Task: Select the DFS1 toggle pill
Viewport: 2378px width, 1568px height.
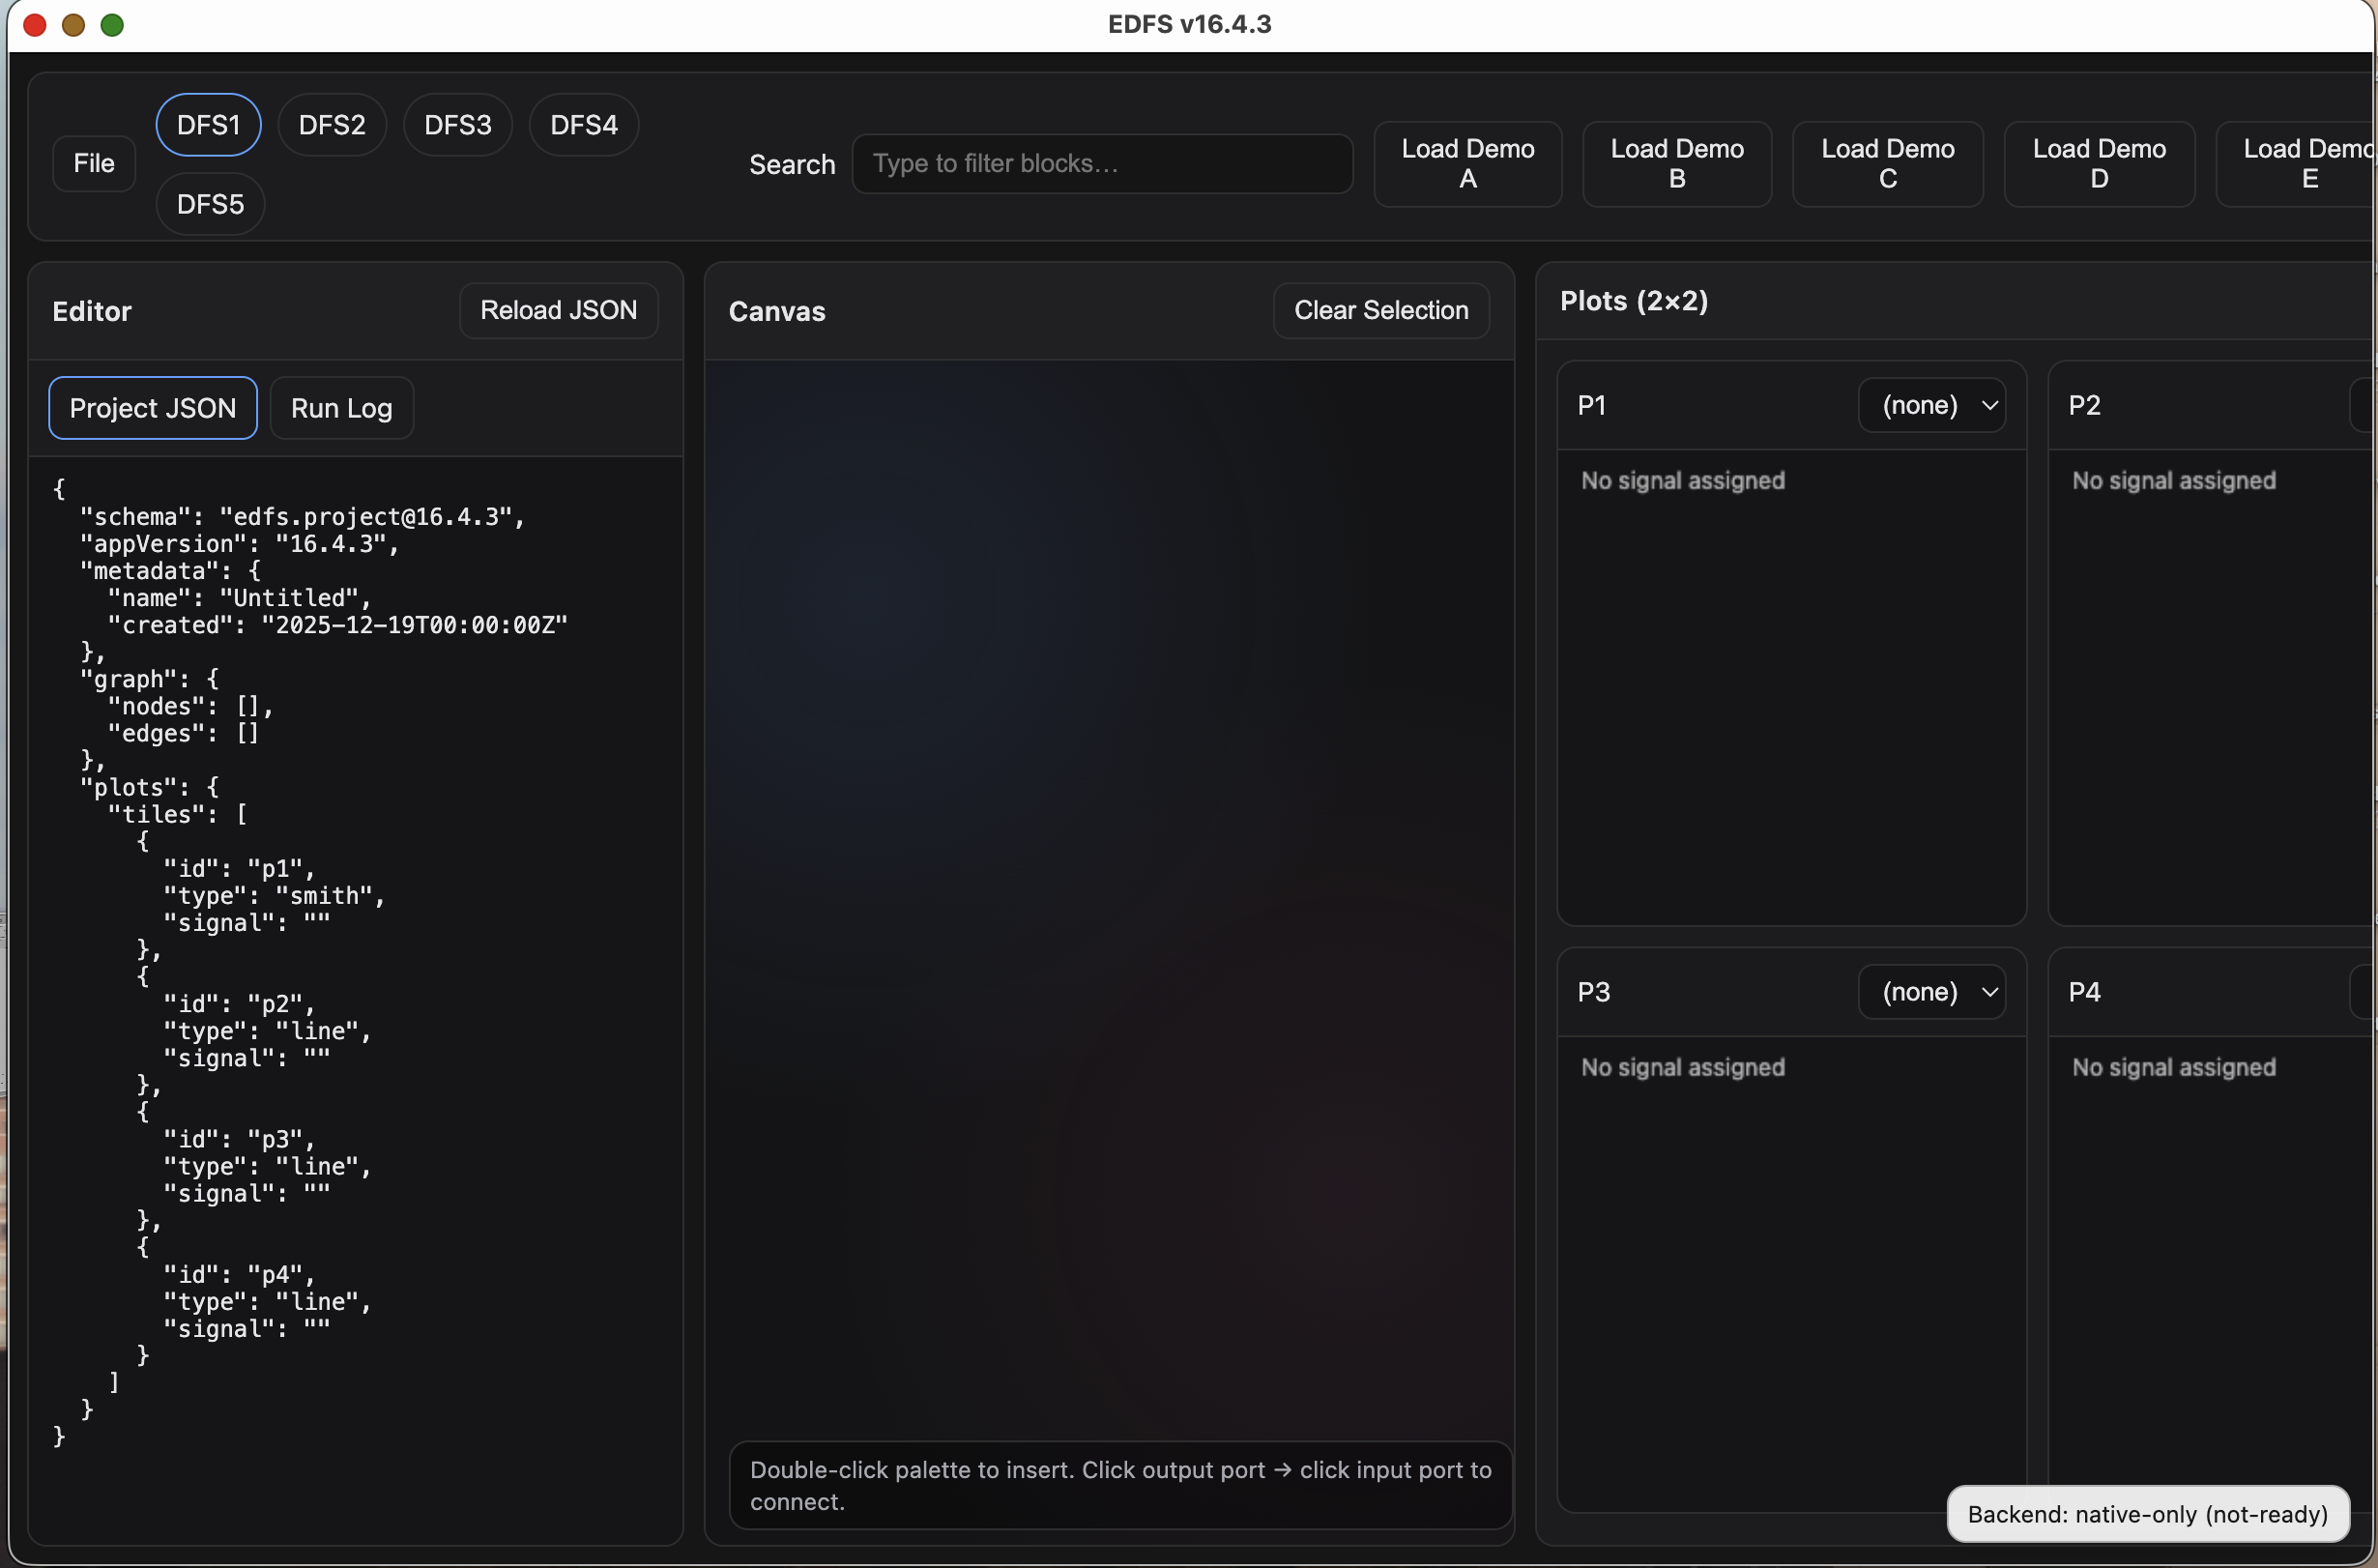Action: pyautogui.click(x=208, y=125)
